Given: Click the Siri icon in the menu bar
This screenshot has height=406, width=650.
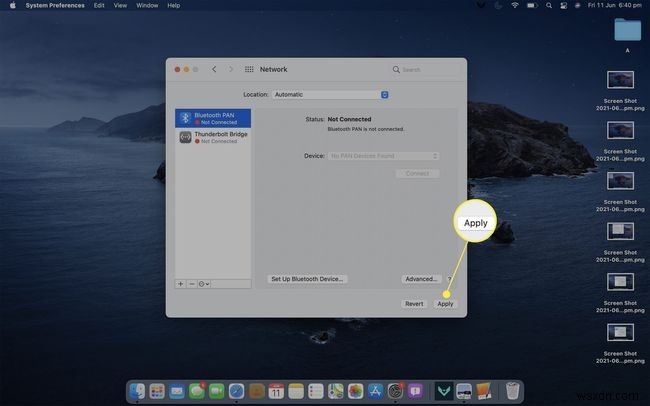Looking at the screenshot, I should (x=578, y=5).
